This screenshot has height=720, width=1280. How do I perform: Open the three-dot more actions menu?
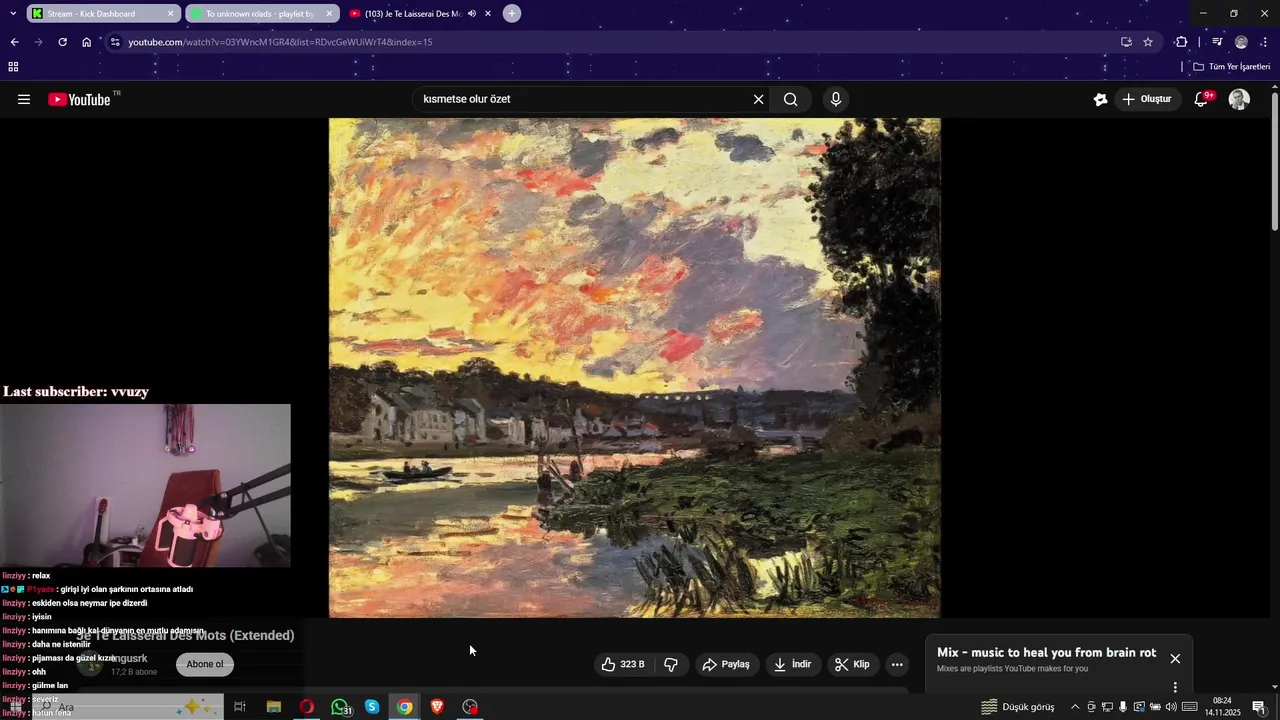click(x=897, y=664)
